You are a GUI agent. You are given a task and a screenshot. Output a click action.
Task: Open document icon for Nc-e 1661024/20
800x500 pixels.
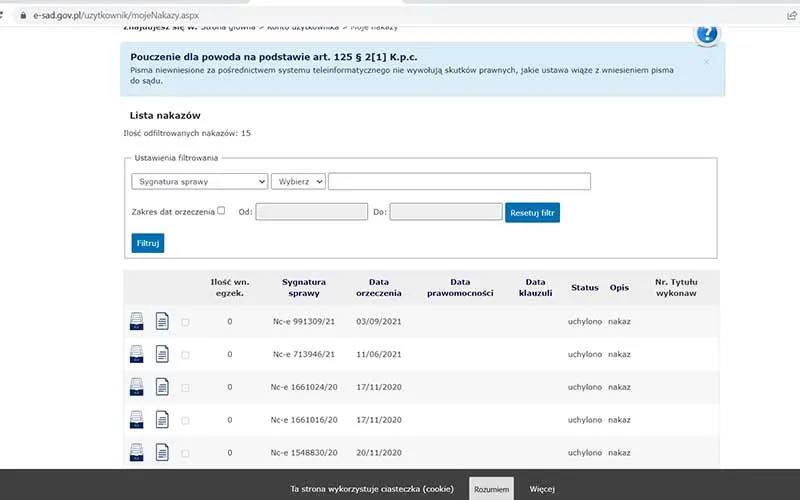pyautogui.click(x=162, y=386)
